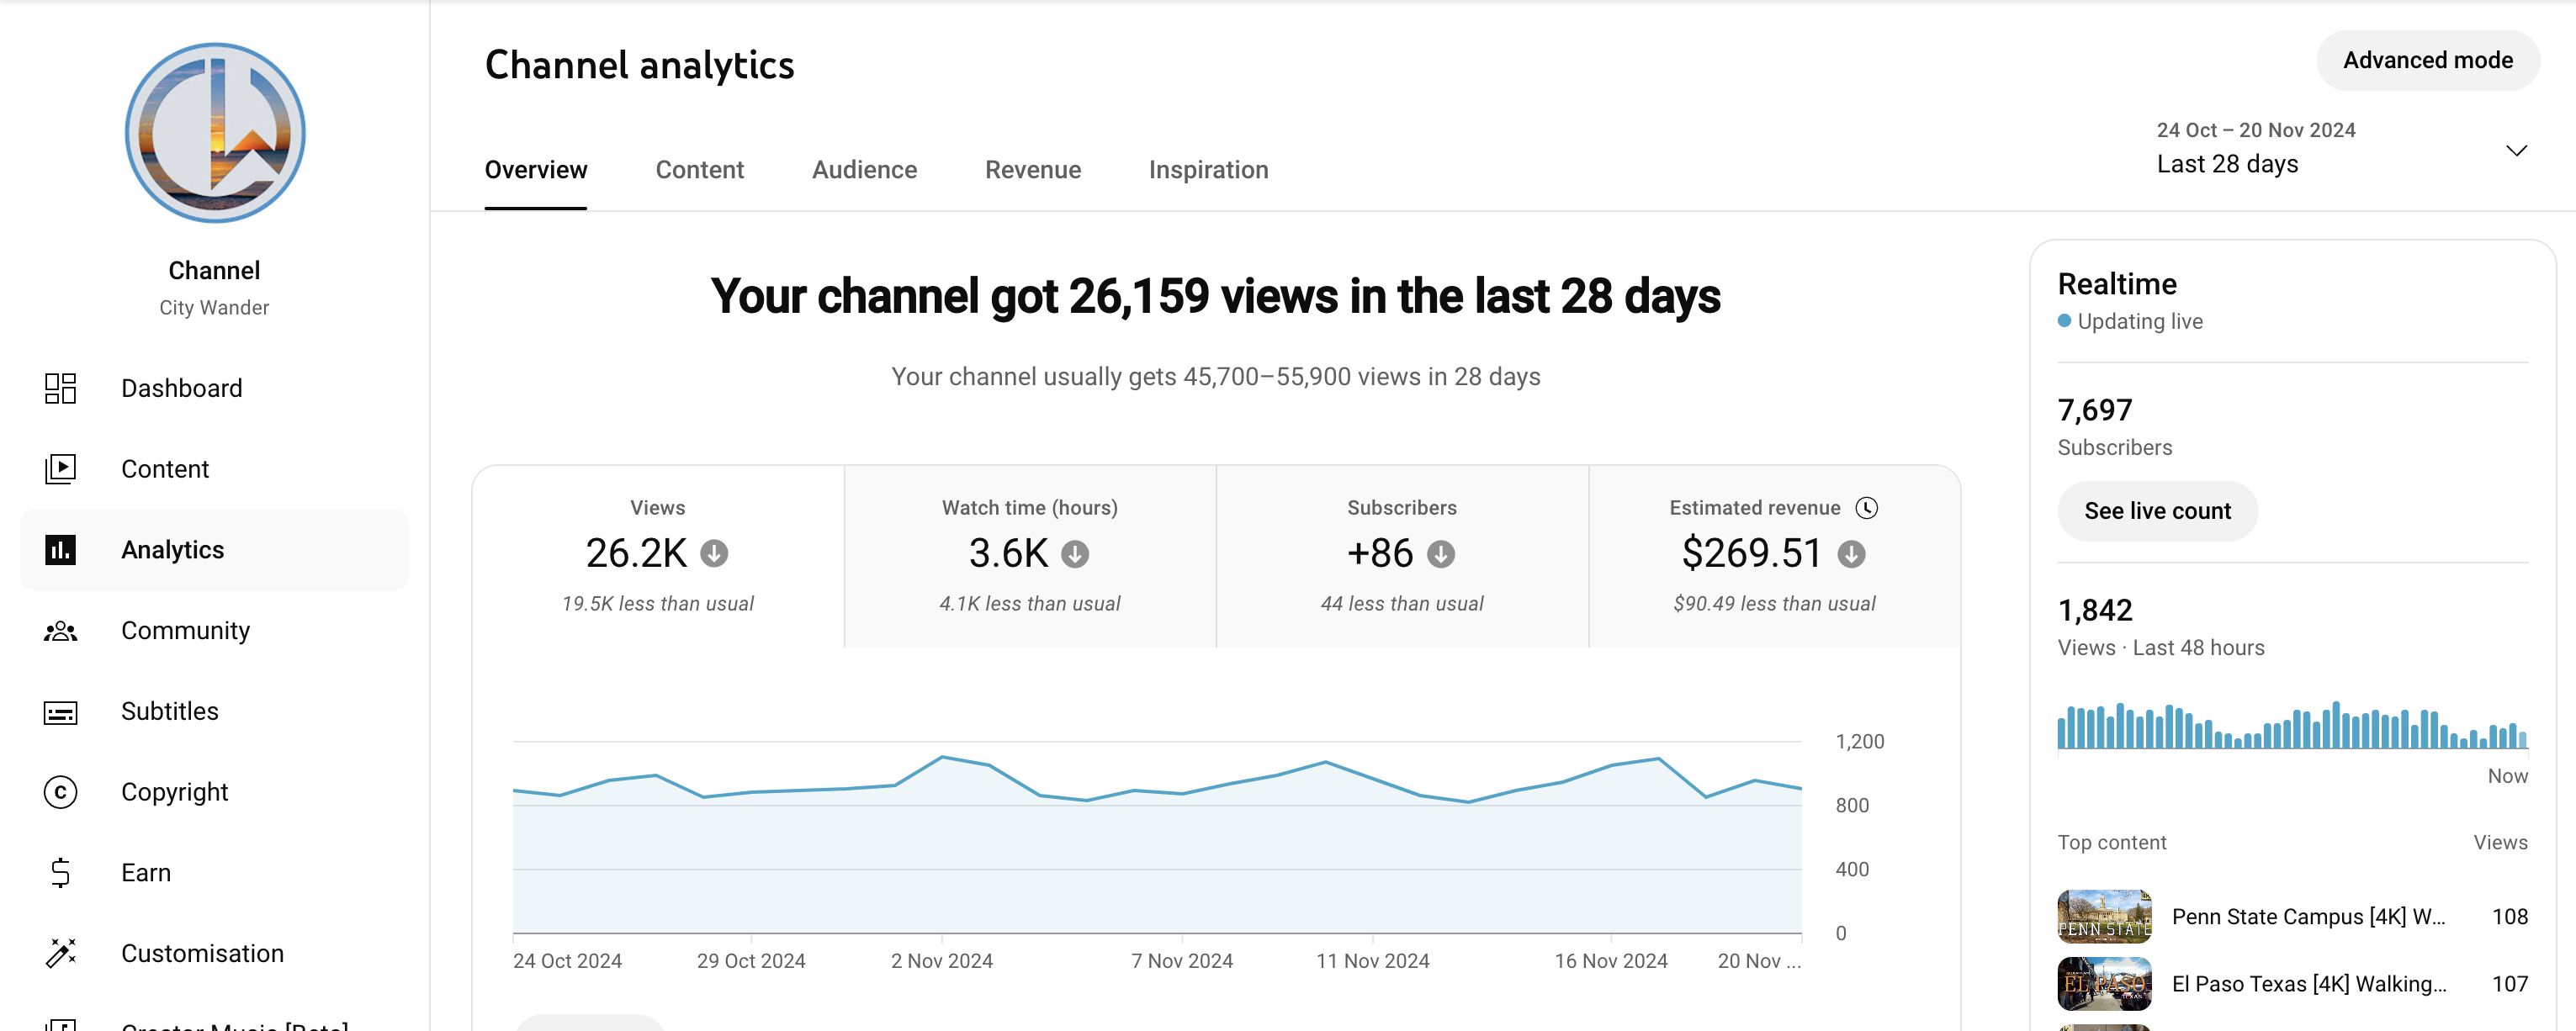Screen dimensions: 2576x1031
Task: Select the Subscribers metric card
Action: (1402, 556)
